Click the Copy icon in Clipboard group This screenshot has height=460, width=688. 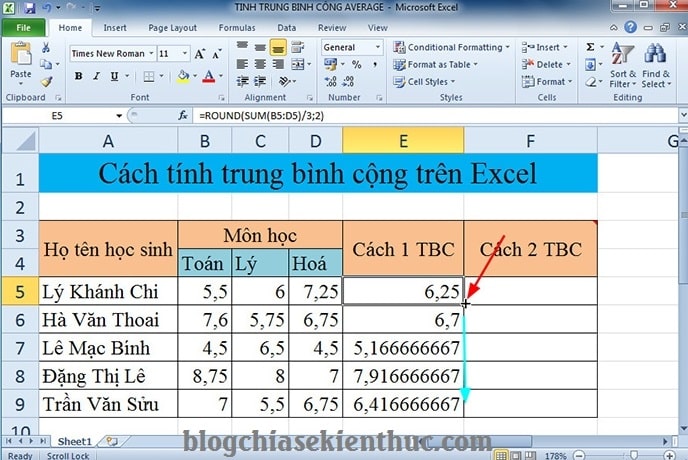[46, 64]
